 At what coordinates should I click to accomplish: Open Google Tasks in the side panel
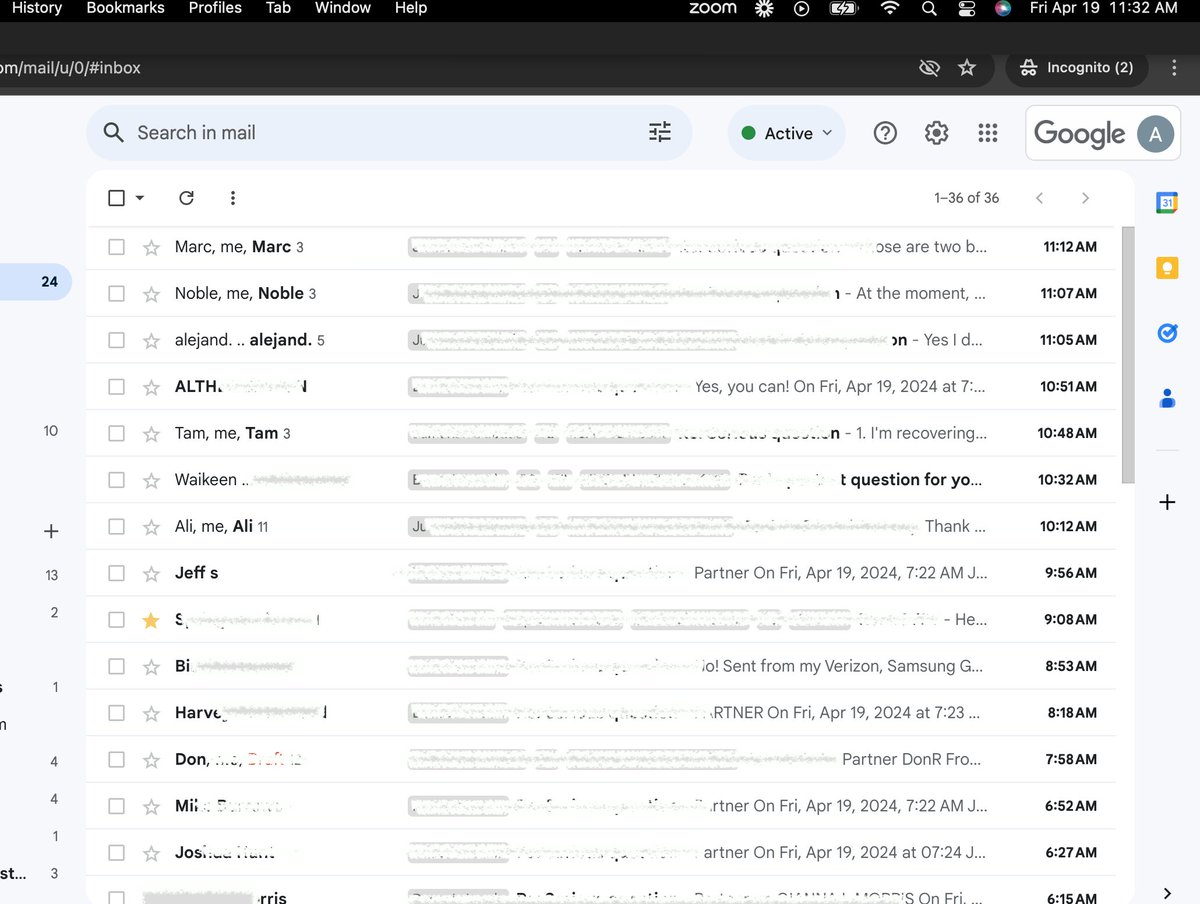pyautogui.click(x=1167, y=333)
